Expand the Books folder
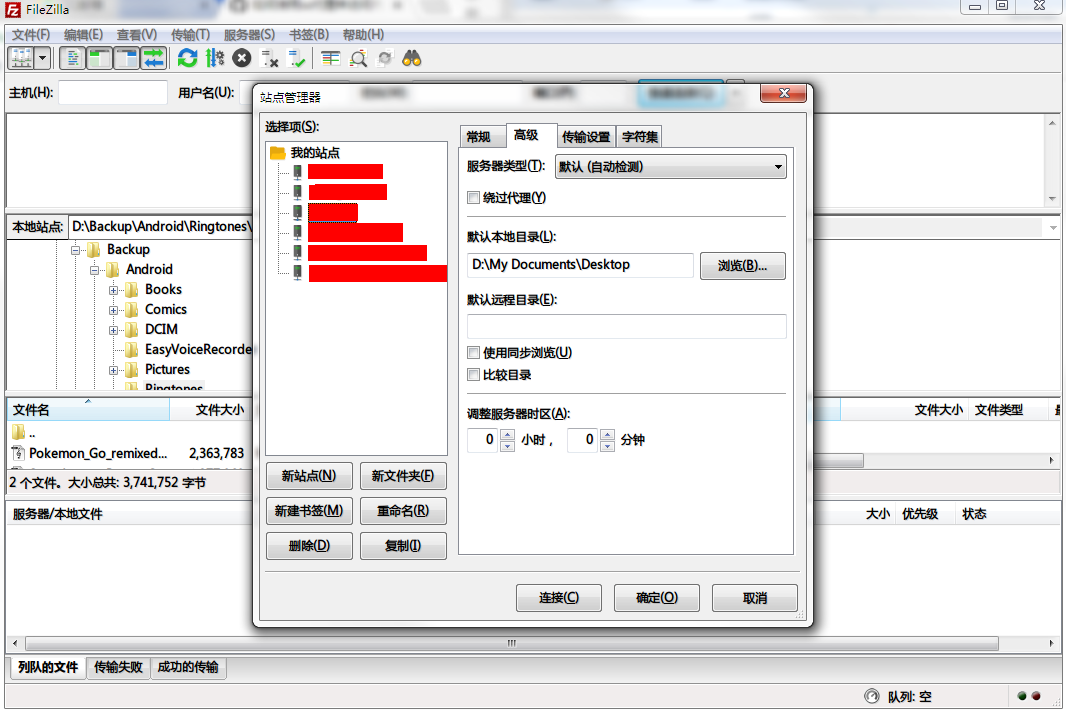Screen dimensions: 1066x710 click(x=114, y=290)
